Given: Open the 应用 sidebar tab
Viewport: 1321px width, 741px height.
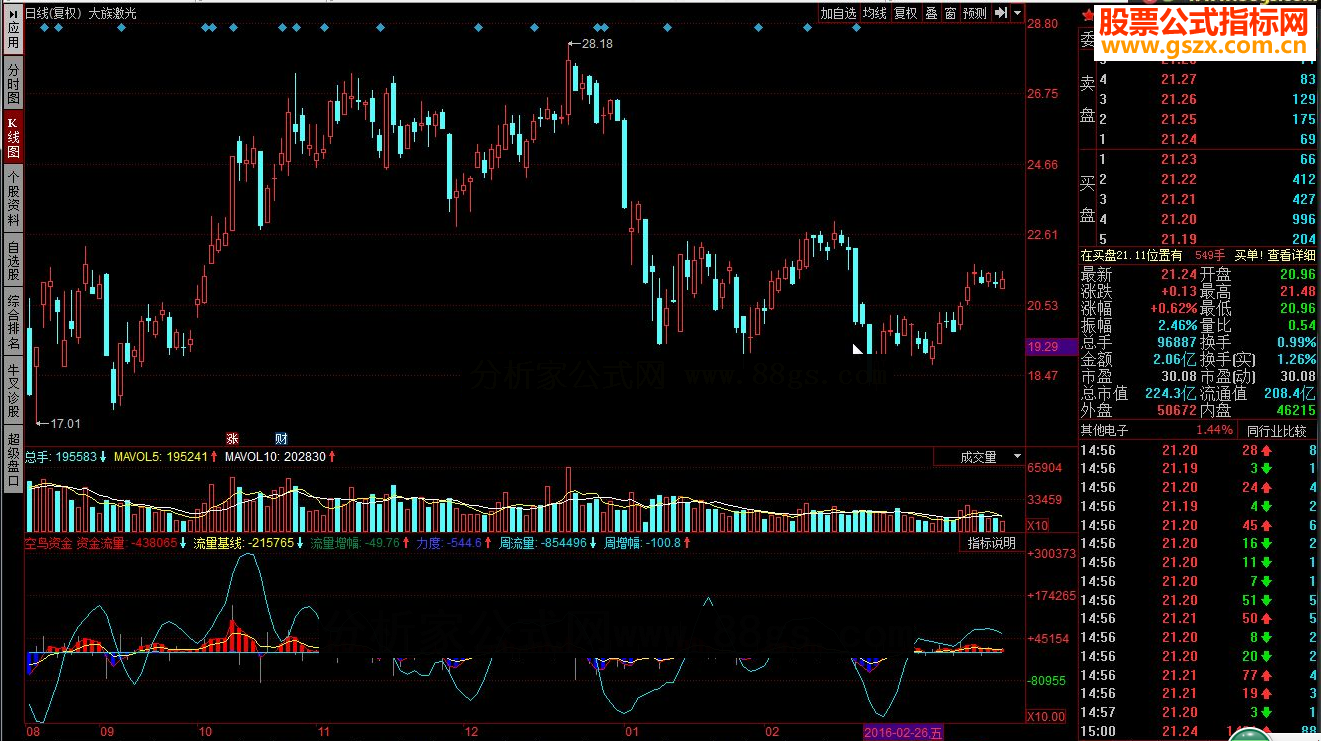Looking at the screenshot, I should click(13, 27).
